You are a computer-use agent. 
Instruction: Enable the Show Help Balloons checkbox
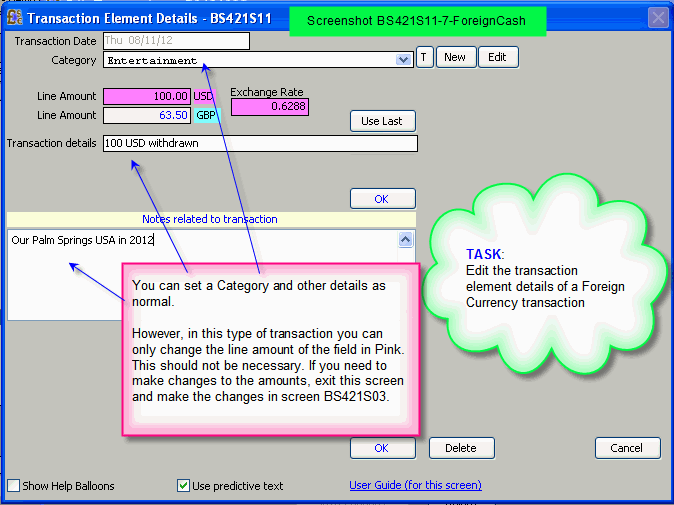click(14, 486)
